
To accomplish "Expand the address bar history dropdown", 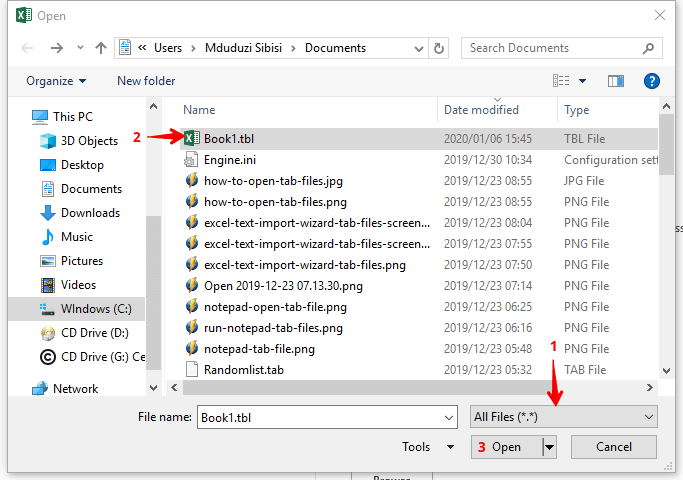I will 419,48.
